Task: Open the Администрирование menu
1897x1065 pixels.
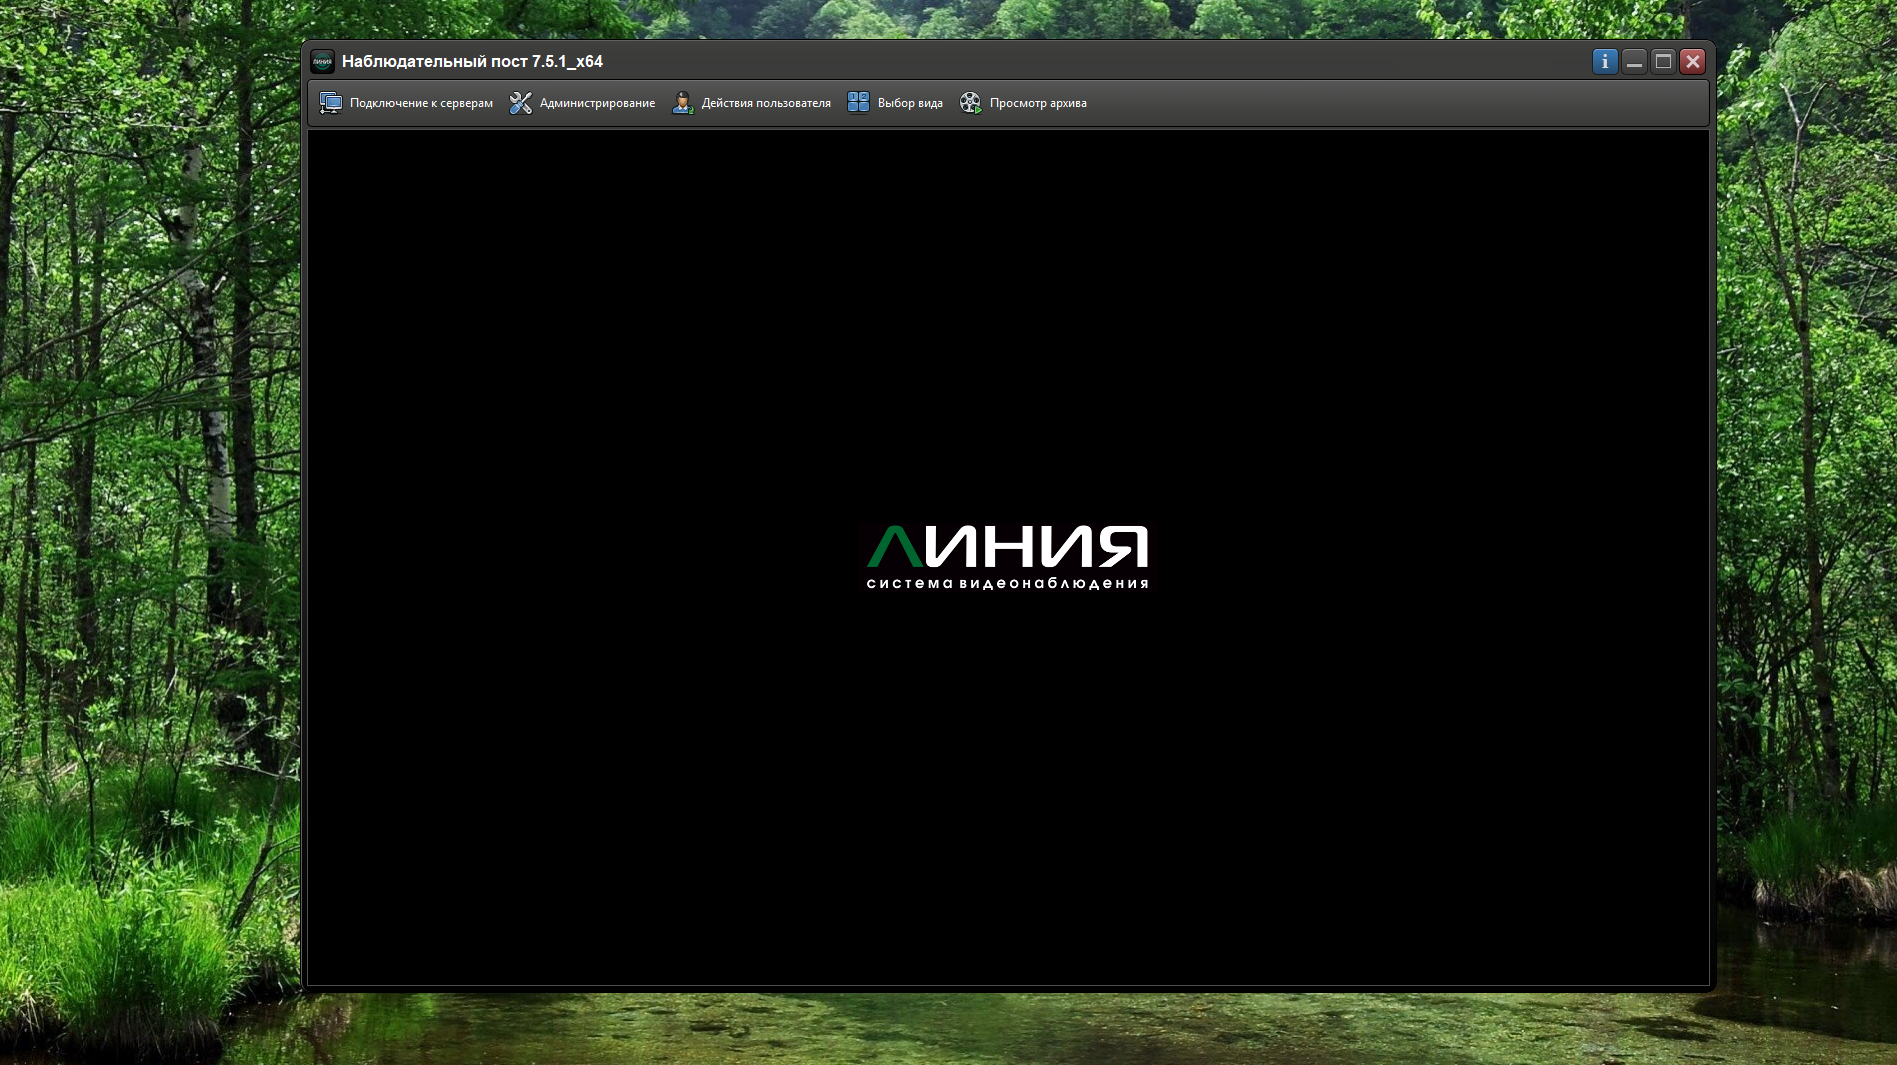Action: [582, 103]
